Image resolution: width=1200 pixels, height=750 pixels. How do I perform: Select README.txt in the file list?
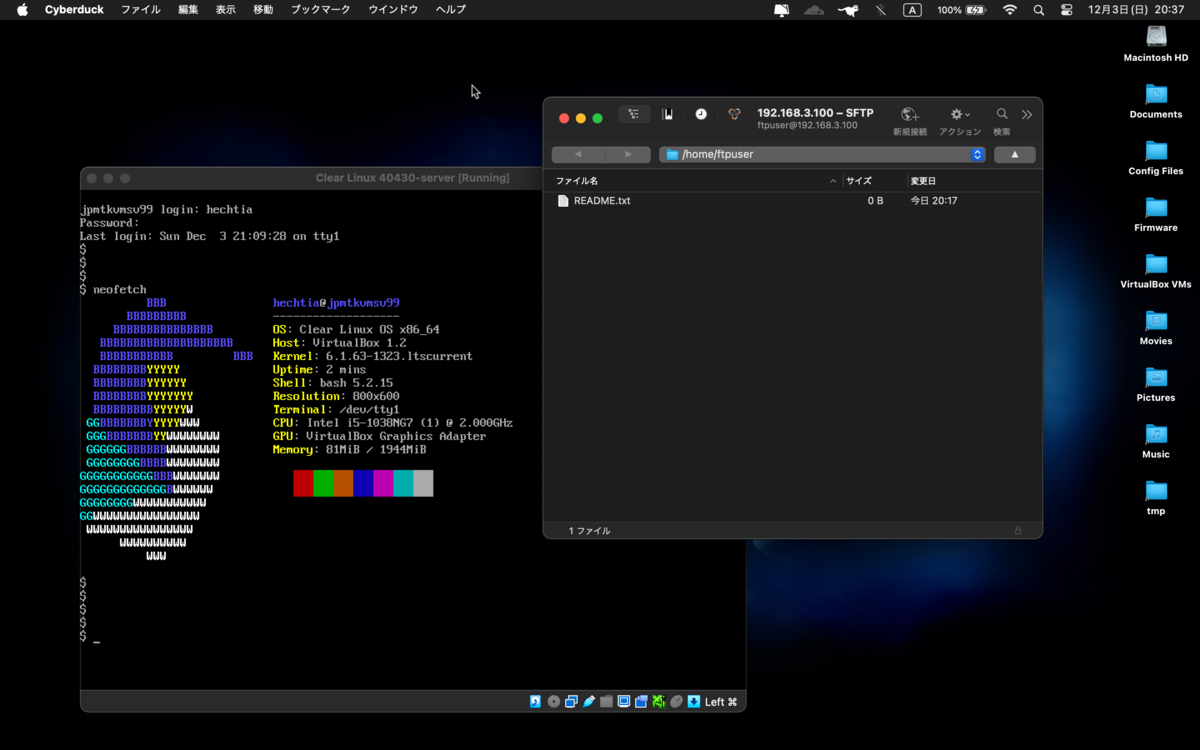pyautogui.click(x=601, y=200)
